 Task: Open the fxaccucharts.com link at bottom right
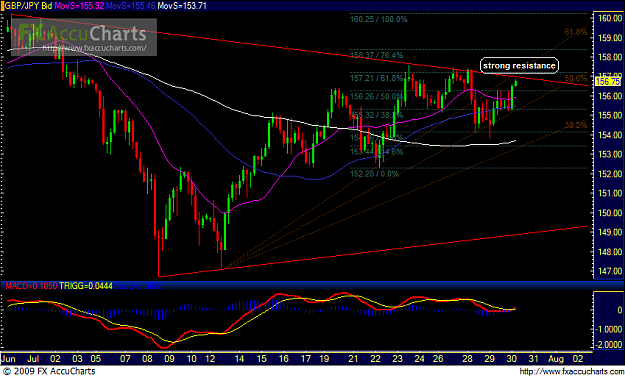(x=571, y=372)
